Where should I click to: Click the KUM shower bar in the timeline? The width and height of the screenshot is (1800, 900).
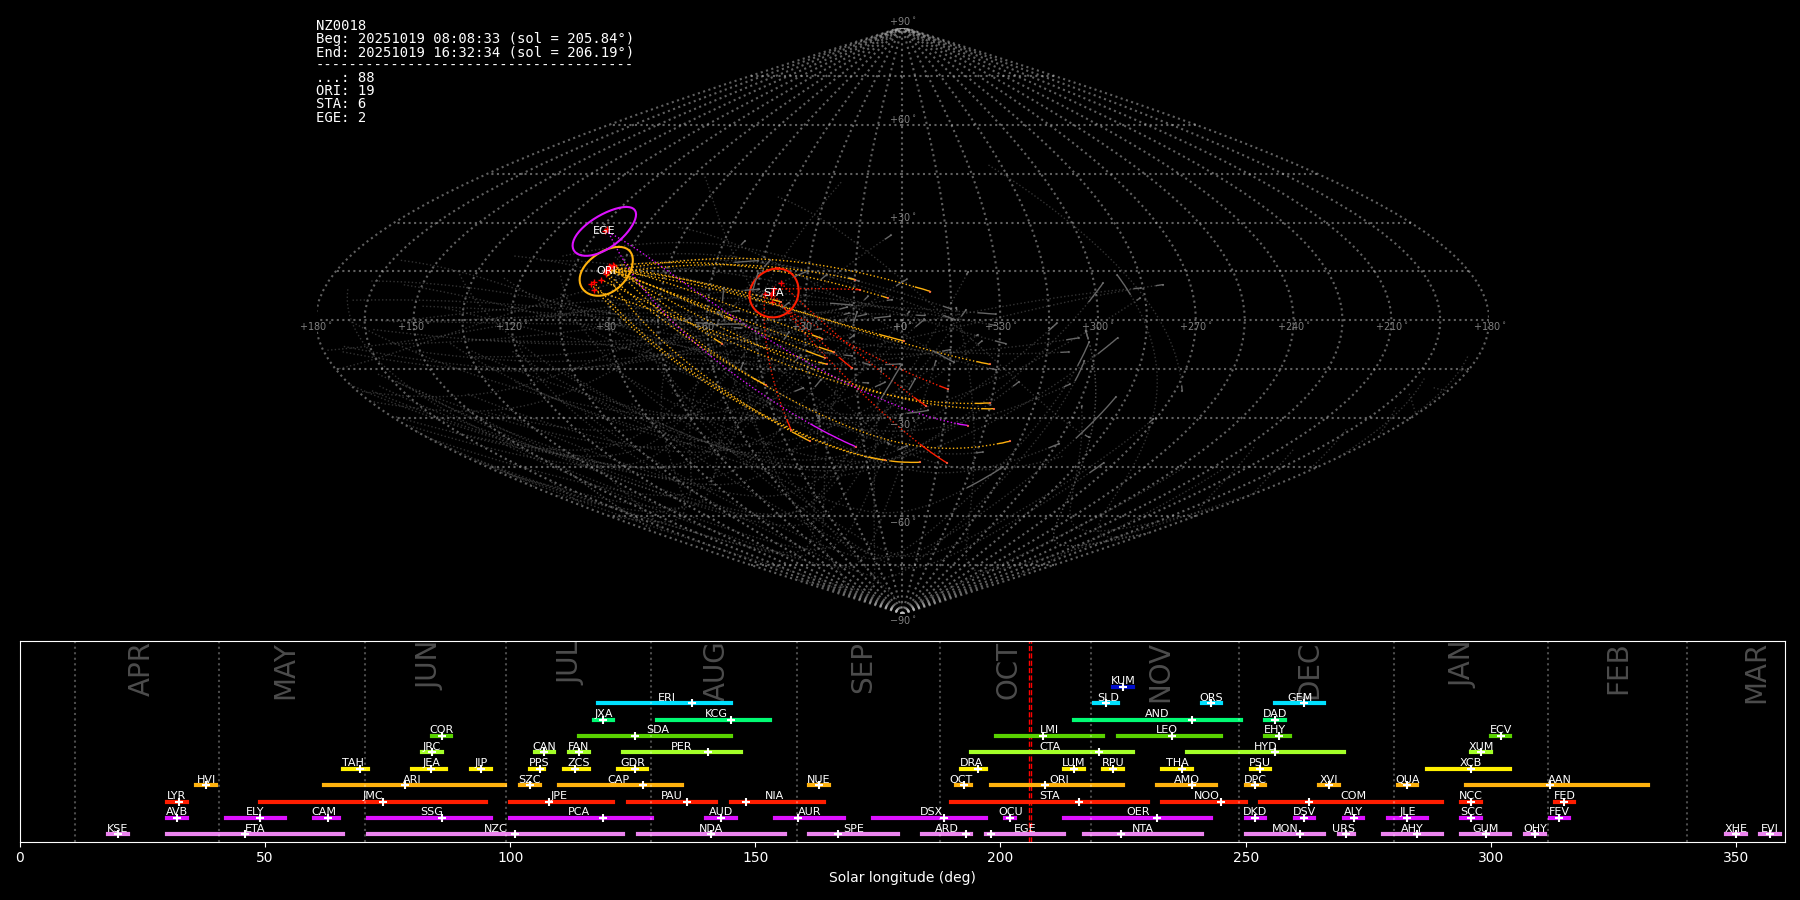[x=1123, y=687]
